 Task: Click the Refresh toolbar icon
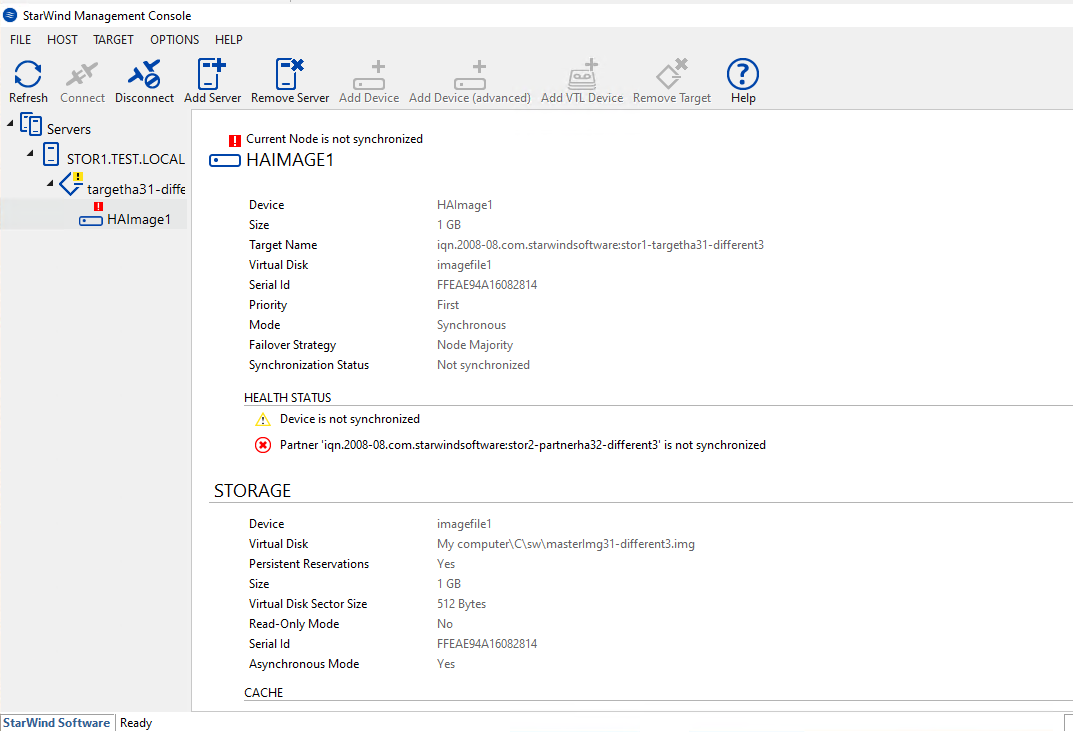pos(28,74)
